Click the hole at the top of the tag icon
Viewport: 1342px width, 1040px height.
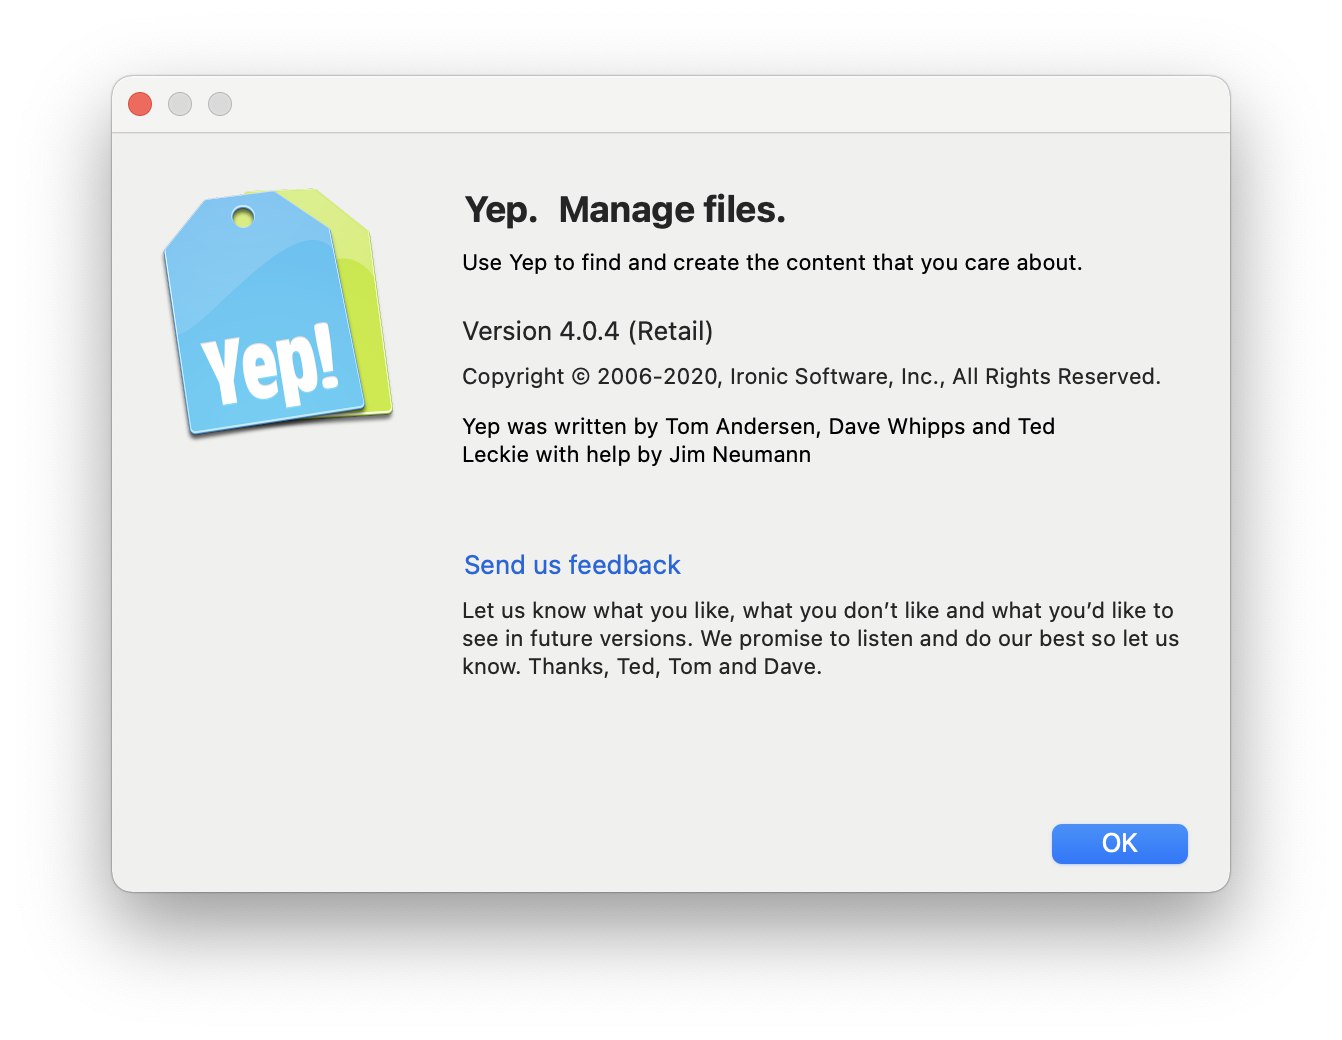243,217
